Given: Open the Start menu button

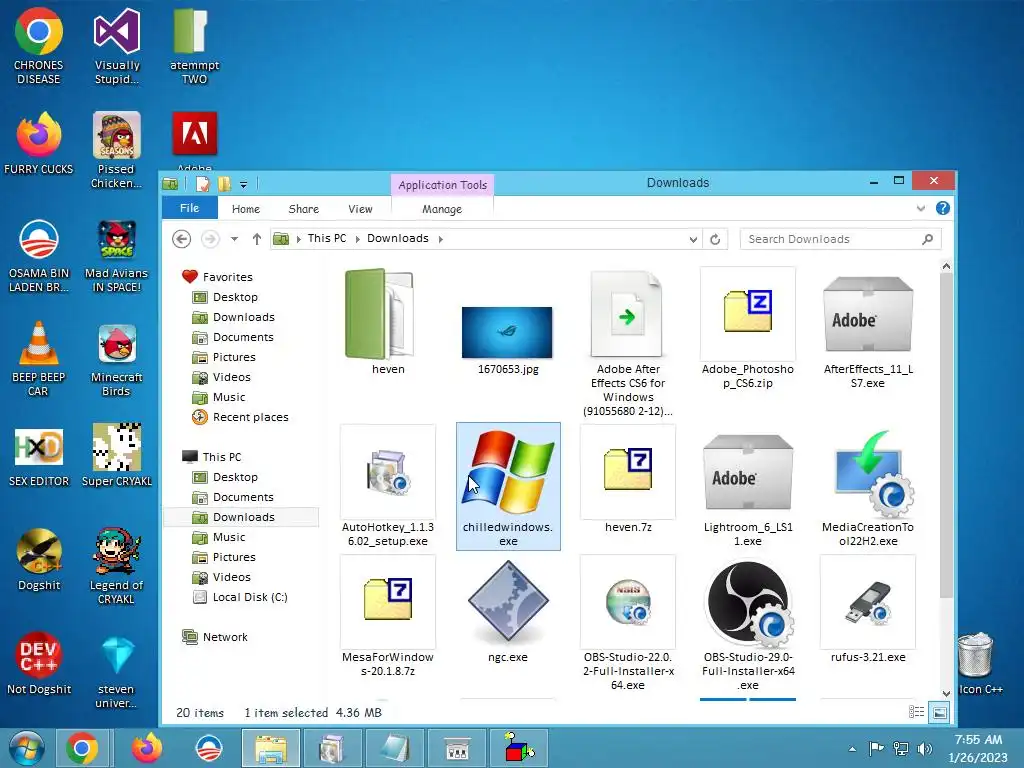Looking at the screenshot, I should (26, 748).
